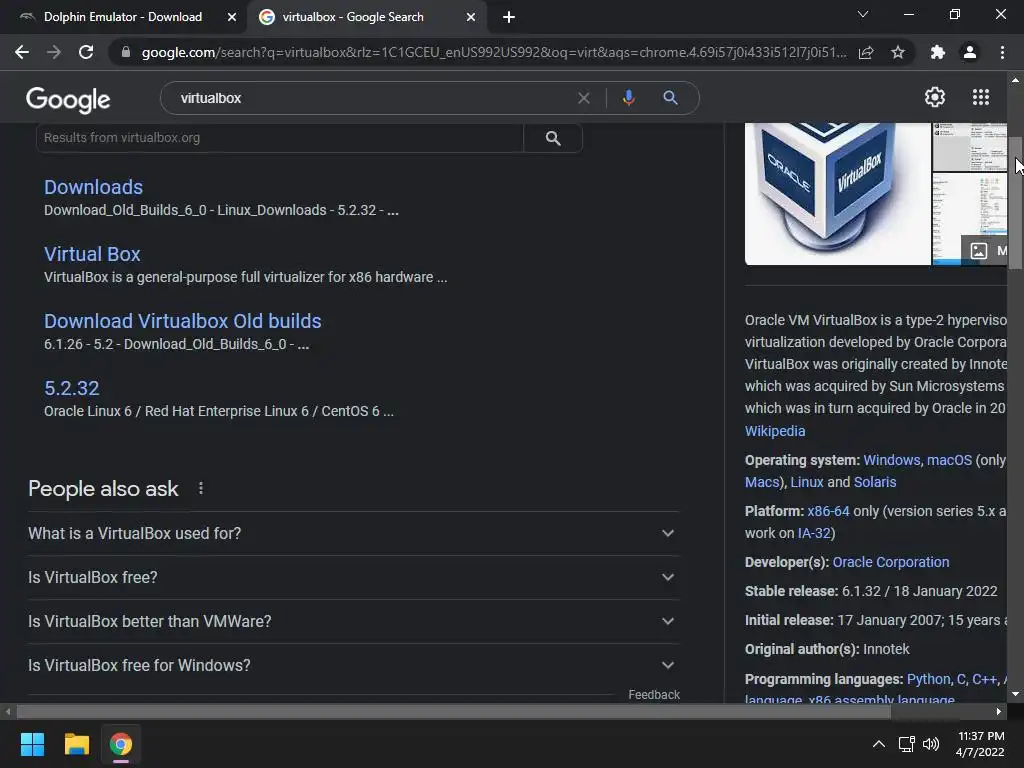
Task: Open Chrome profile avatar
Action: point(970,52)
